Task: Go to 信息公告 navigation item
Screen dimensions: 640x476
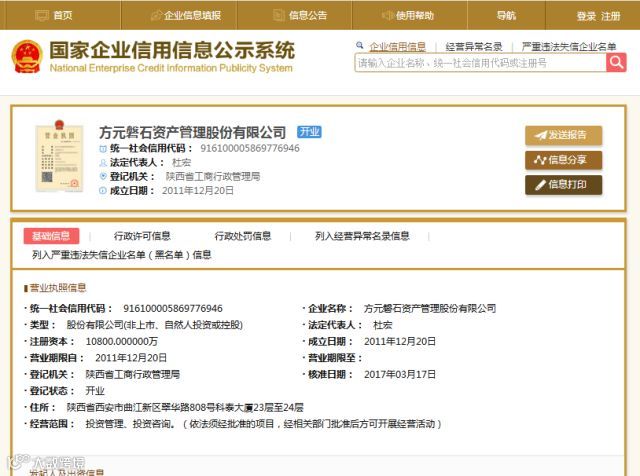Action: (300, 16)
